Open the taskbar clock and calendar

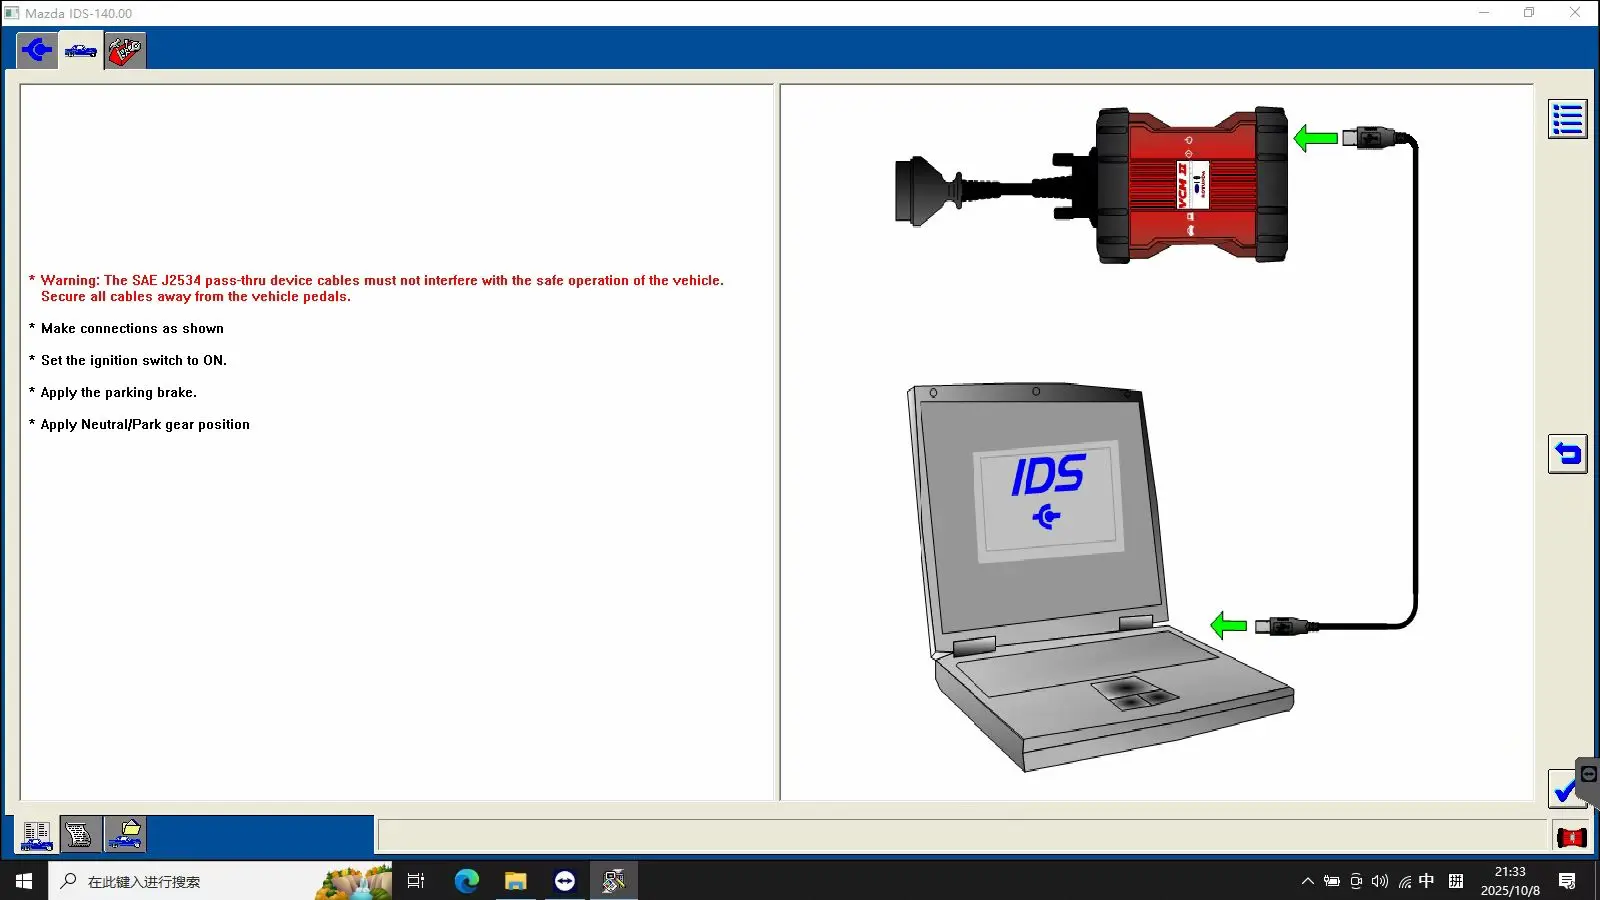click(1510, 881)
